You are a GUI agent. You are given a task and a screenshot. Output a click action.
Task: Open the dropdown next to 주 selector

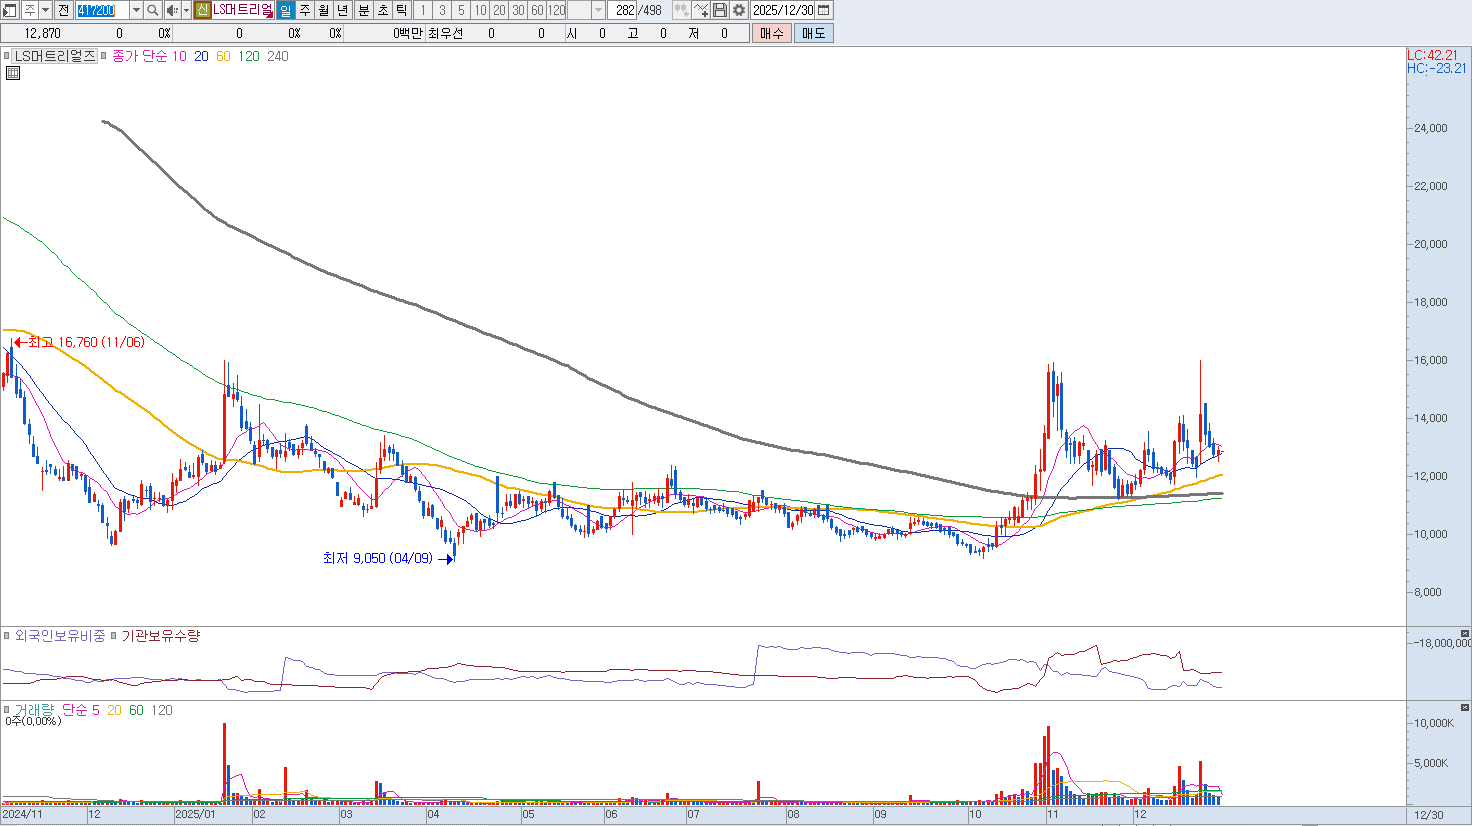tap(46, 10)
